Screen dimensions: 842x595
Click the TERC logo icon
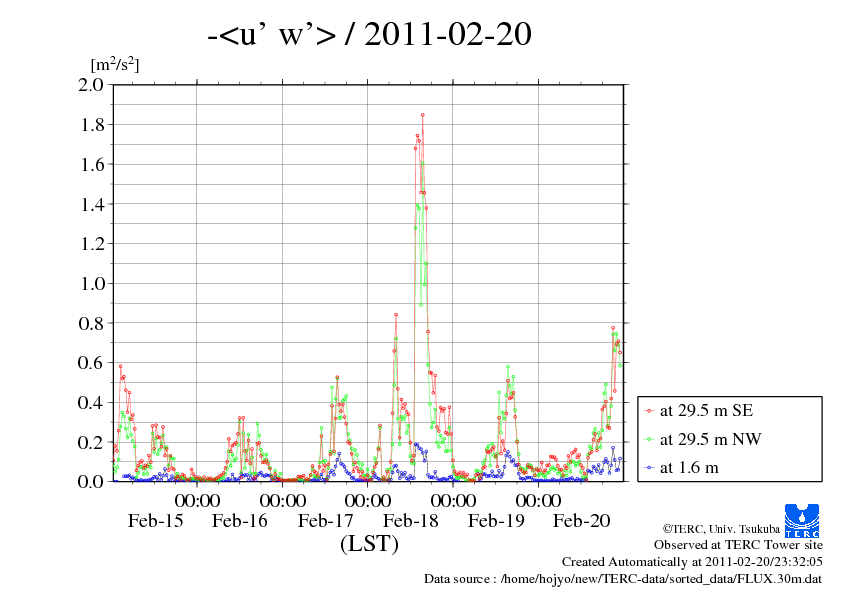[802, 521]
